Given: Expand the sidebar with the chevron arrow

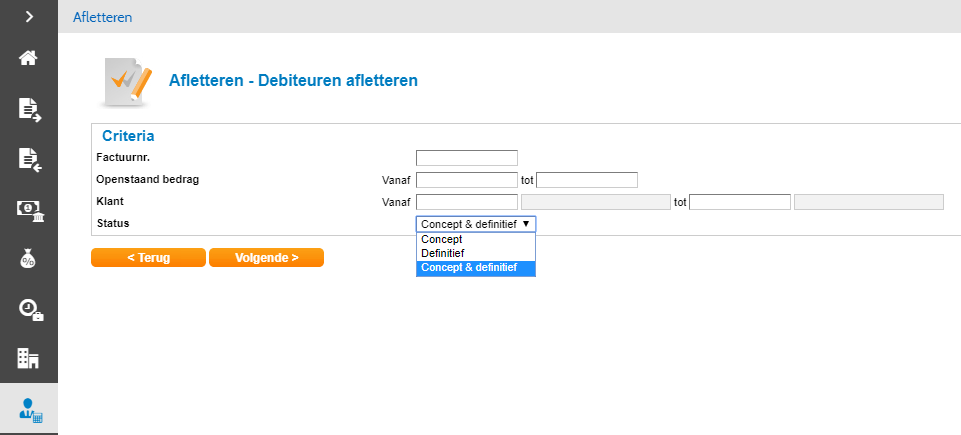Looking at the screenshot, I should click(x=29, y=17).
